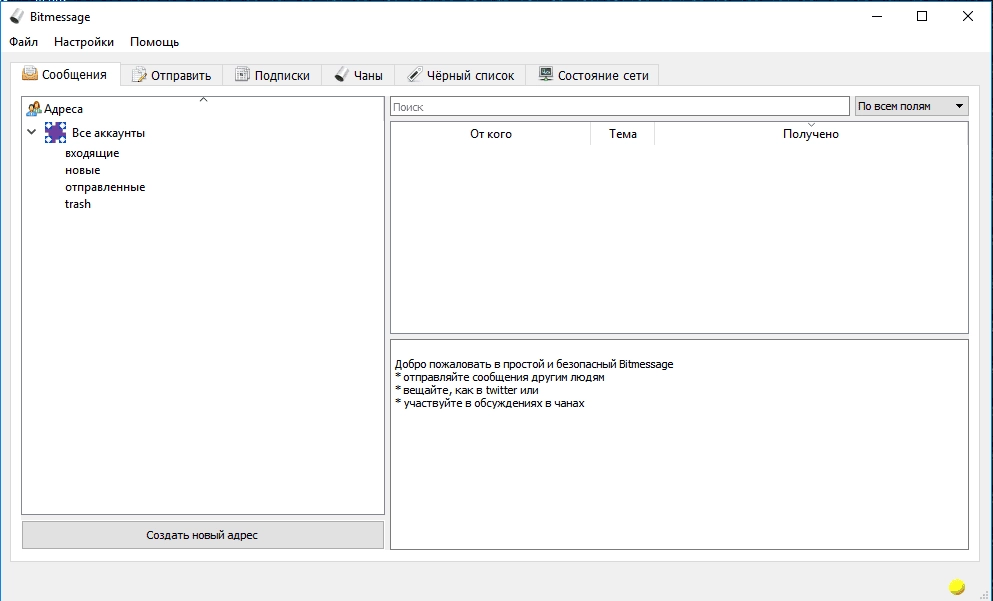Screen dimensions: 993x601
Task: Click the yellow network status indicator
Action: [956, 587]
